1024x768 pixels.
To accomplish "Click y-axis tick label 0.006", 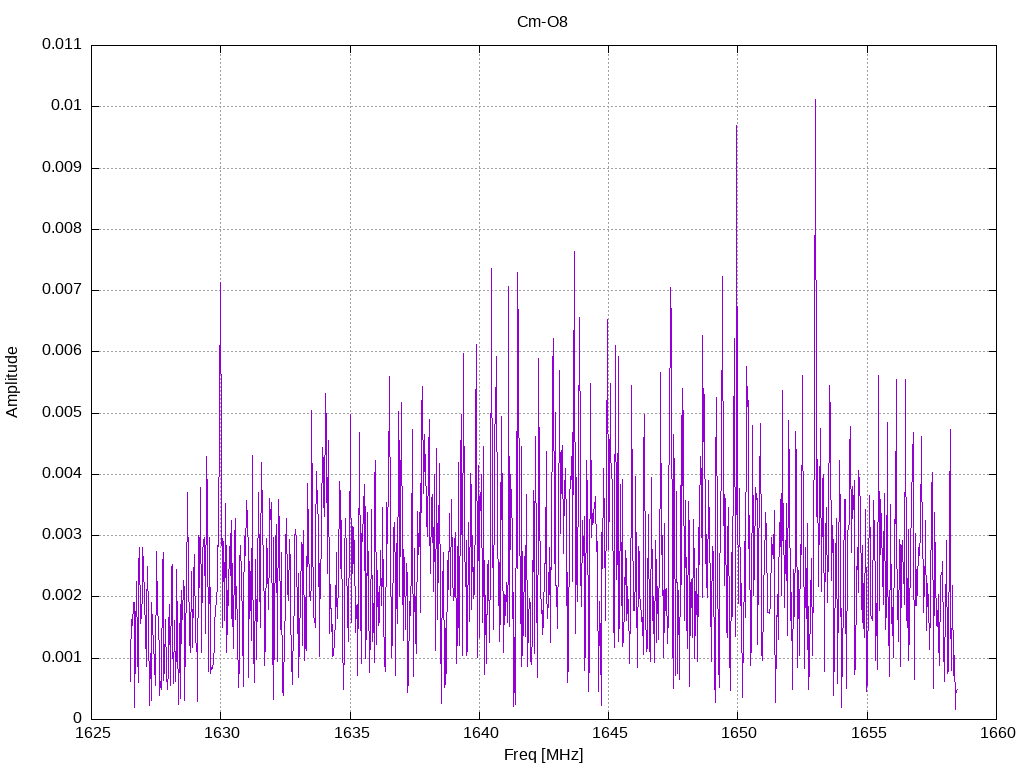I will (x=62, y=351).
